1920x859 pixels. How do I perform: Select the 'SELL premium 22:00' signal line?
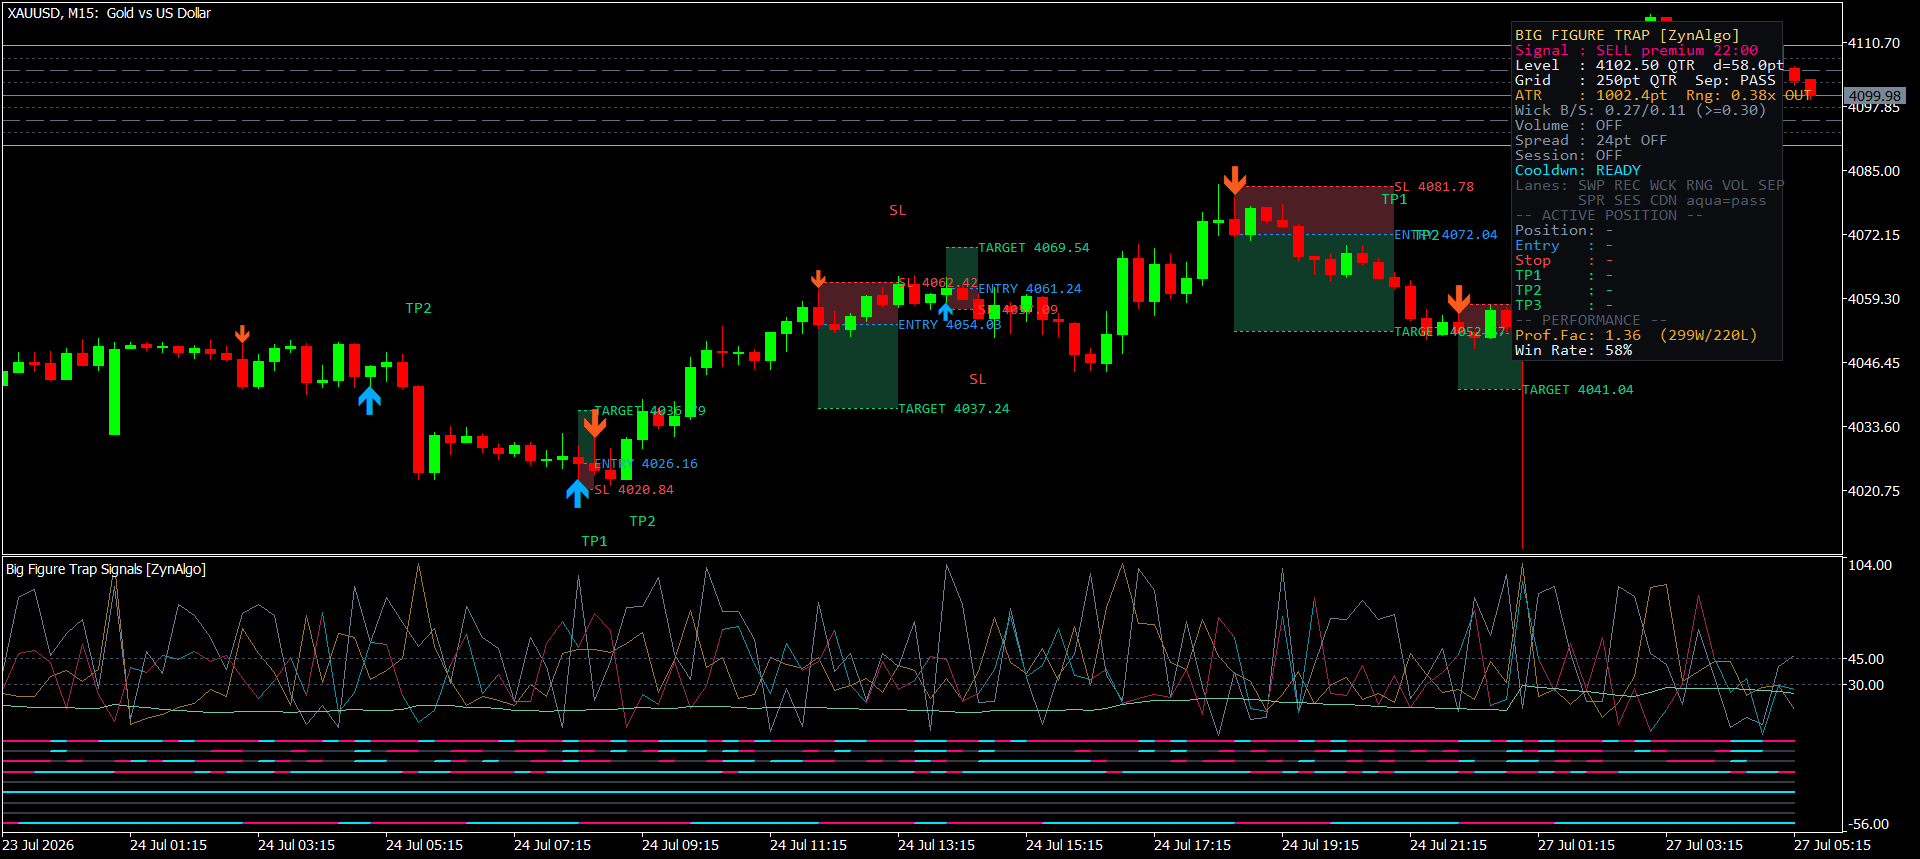point(1636,50)
